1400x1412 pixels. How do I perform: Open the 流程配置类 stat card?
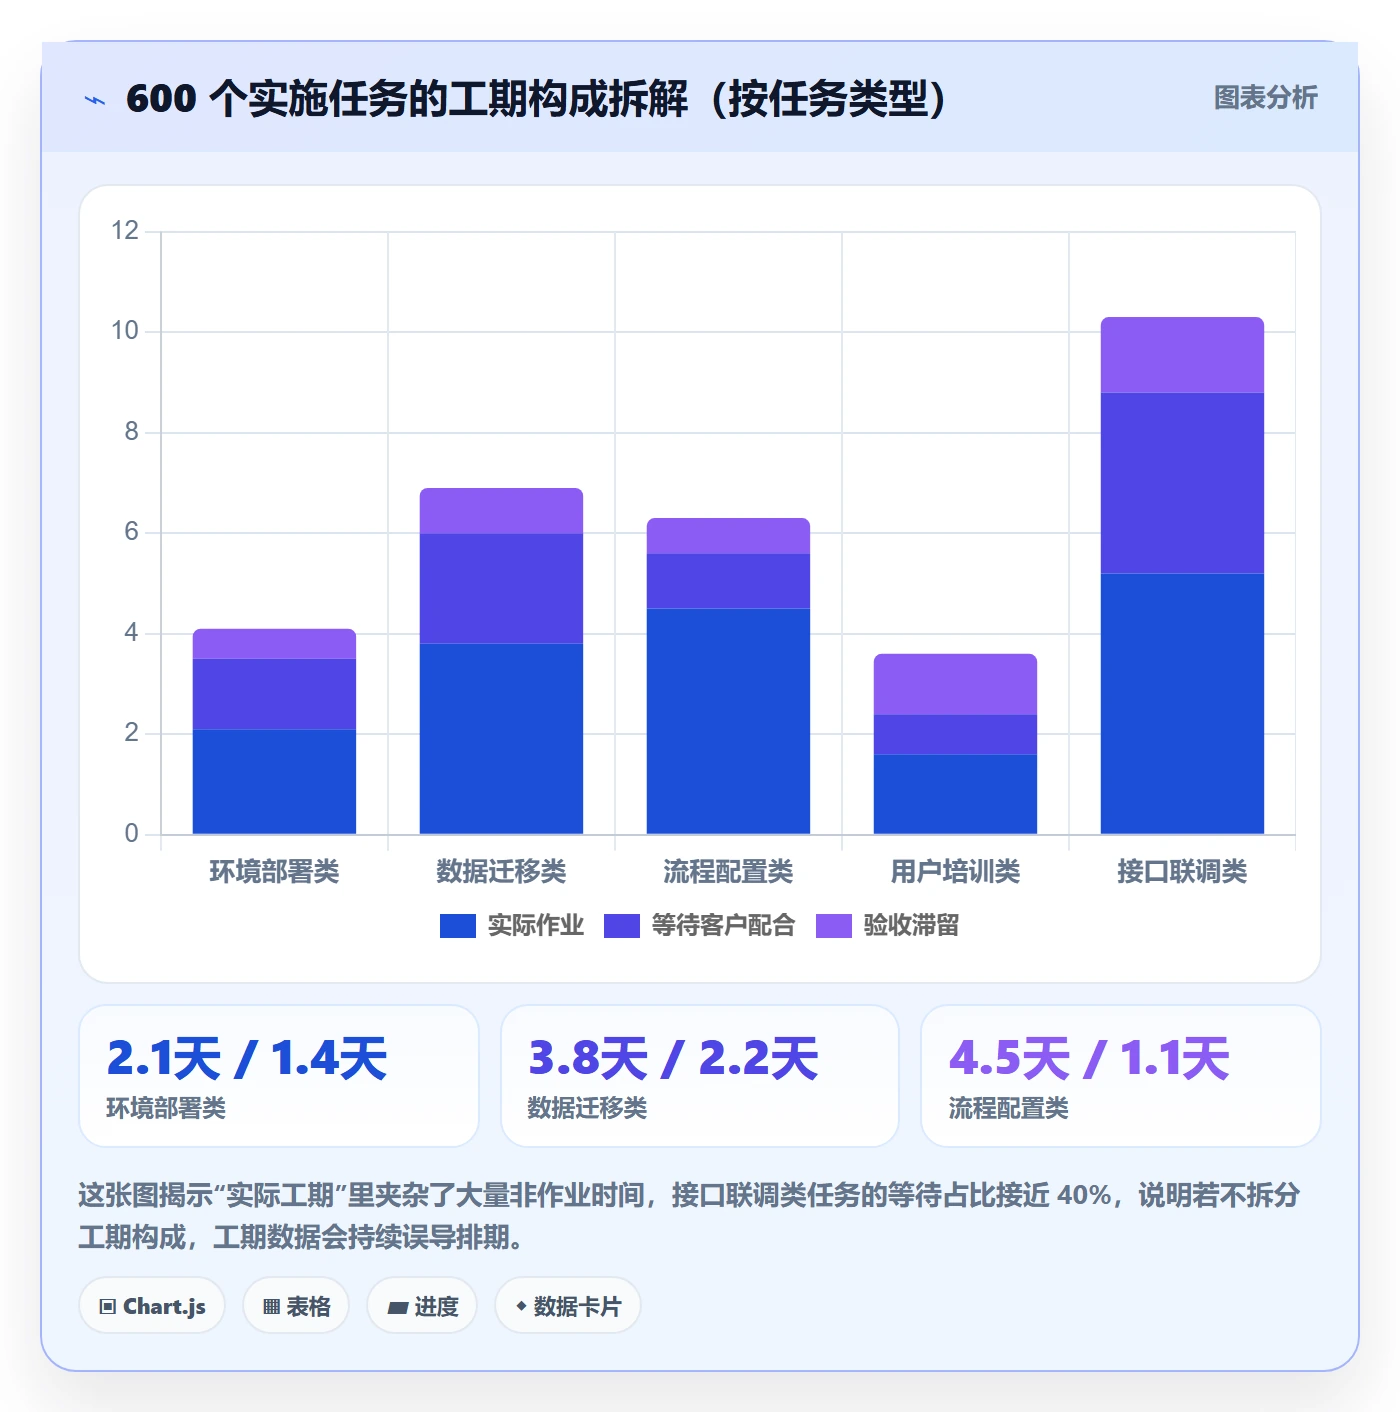click(1121, 1076)
